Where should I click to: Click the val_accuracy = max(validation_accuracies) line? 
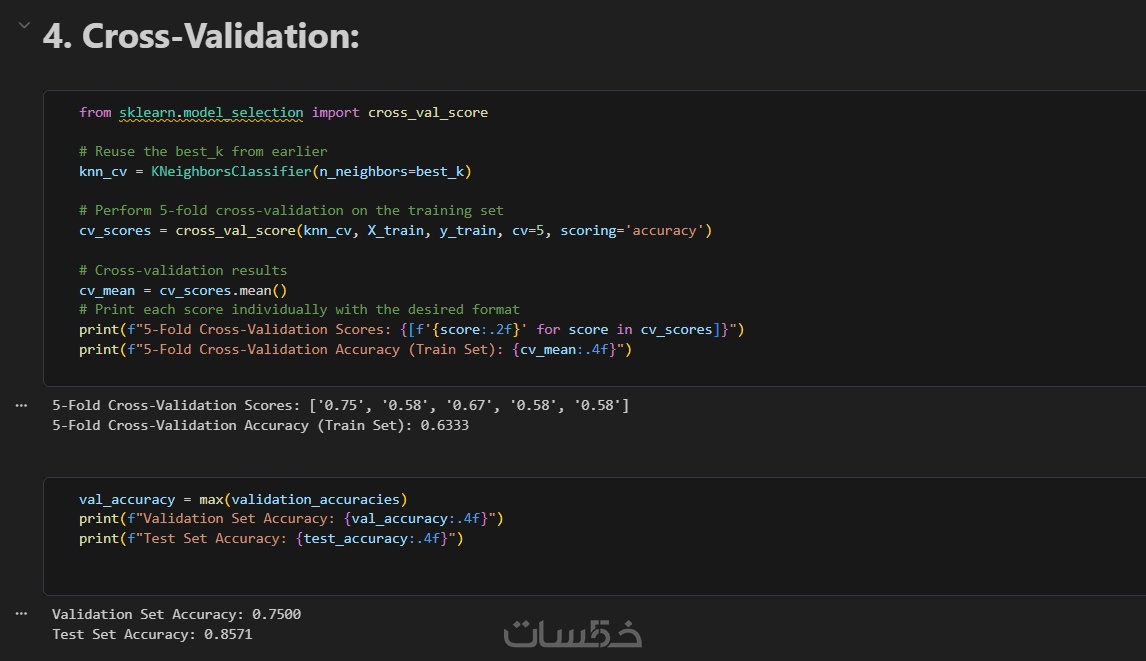click(243, 499)
